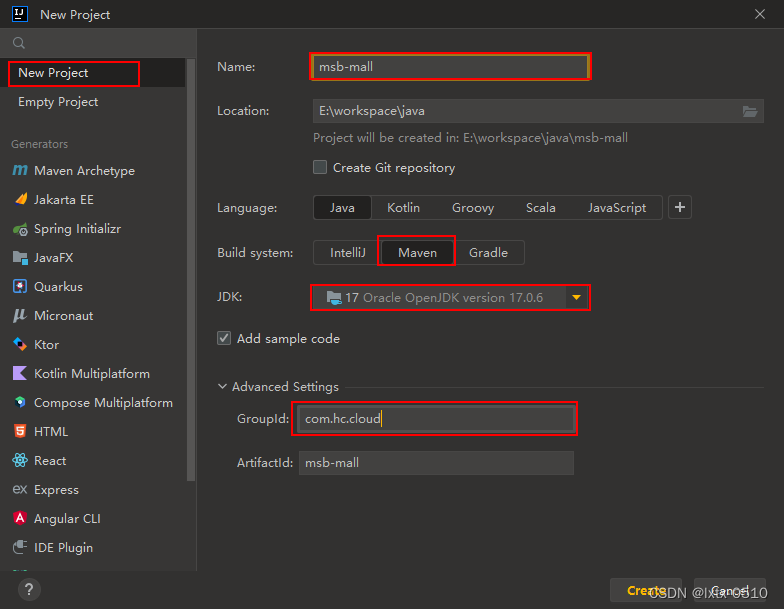Click the sidebar search field

[98, 43]
